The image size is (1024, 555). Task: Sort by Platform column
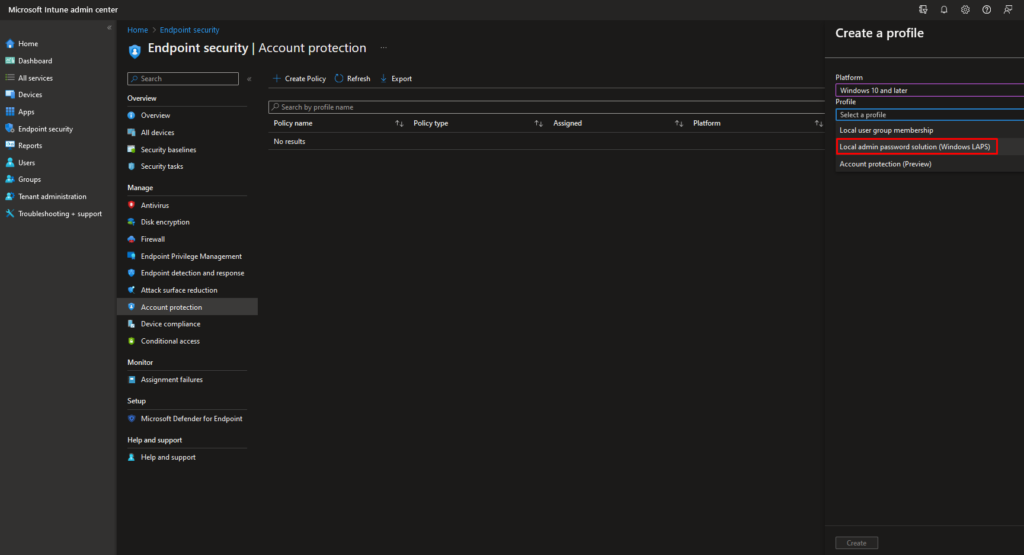pos(818,123)
